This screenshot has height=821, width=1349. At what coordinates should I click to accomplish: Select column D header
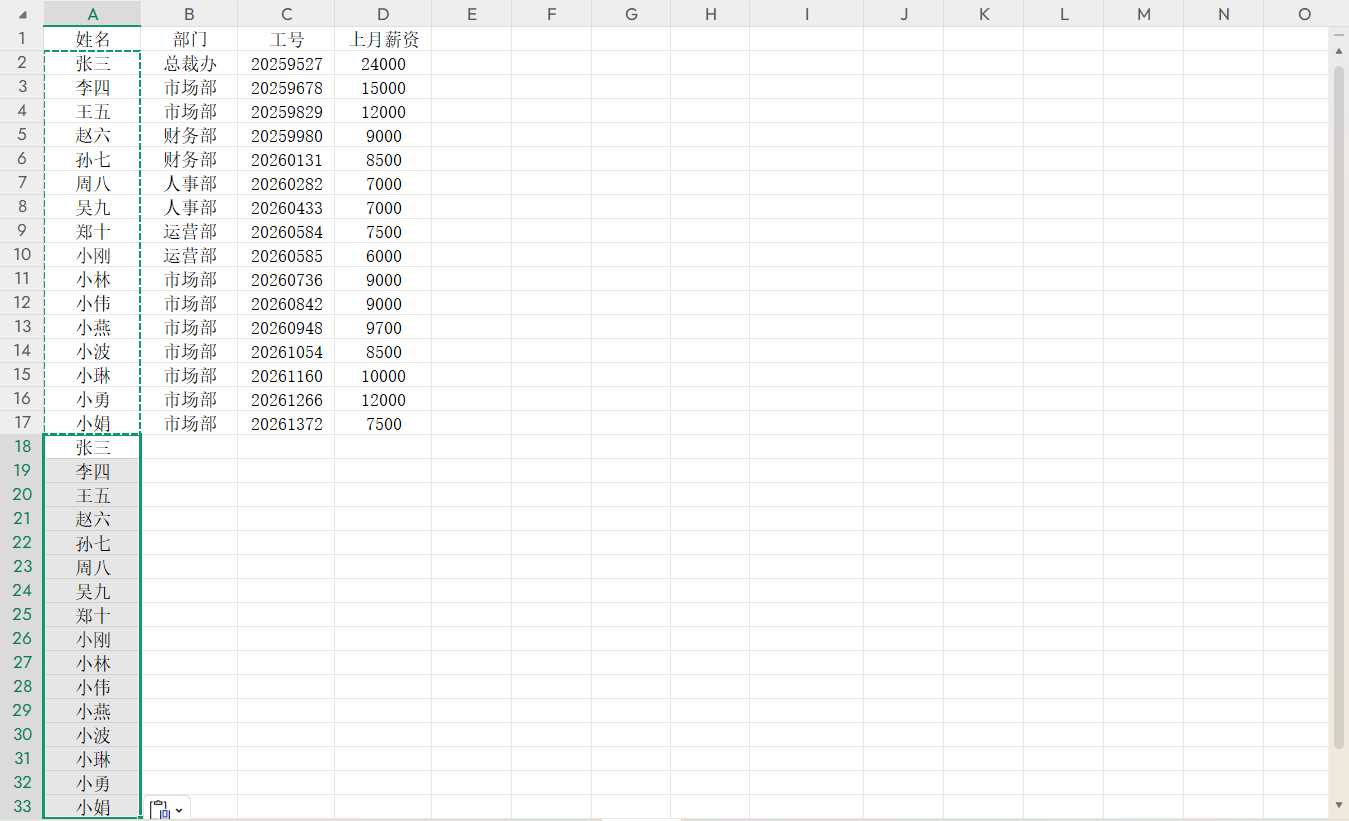click(383, 14)
